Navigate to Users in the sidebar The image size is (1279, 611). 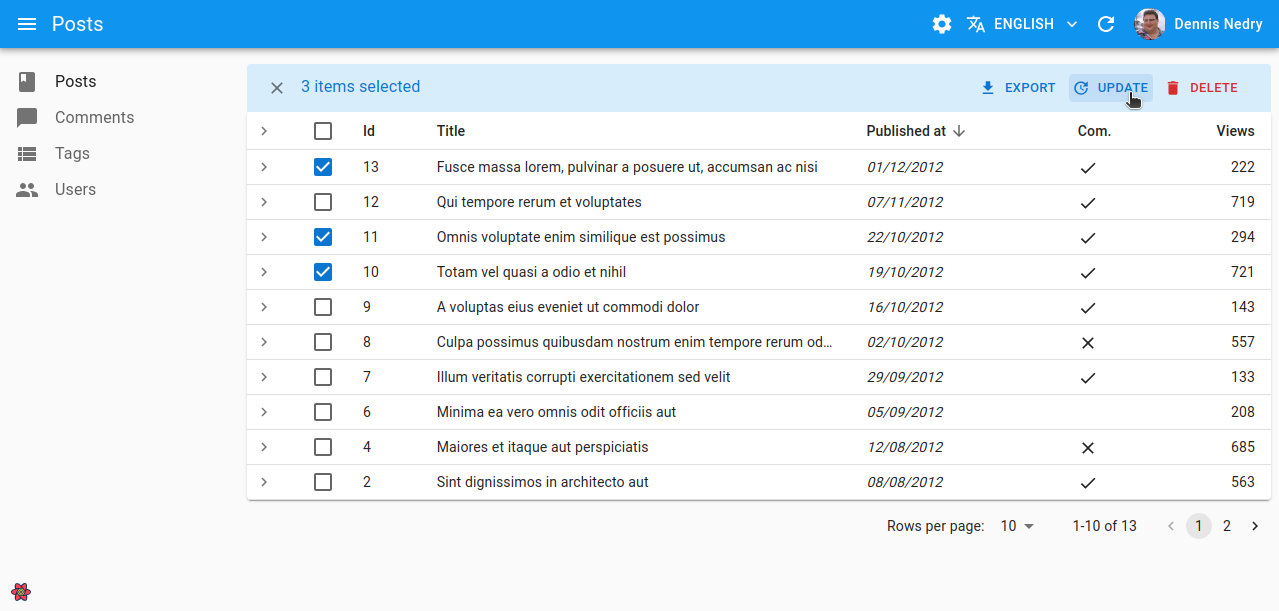tap(76, 190)
